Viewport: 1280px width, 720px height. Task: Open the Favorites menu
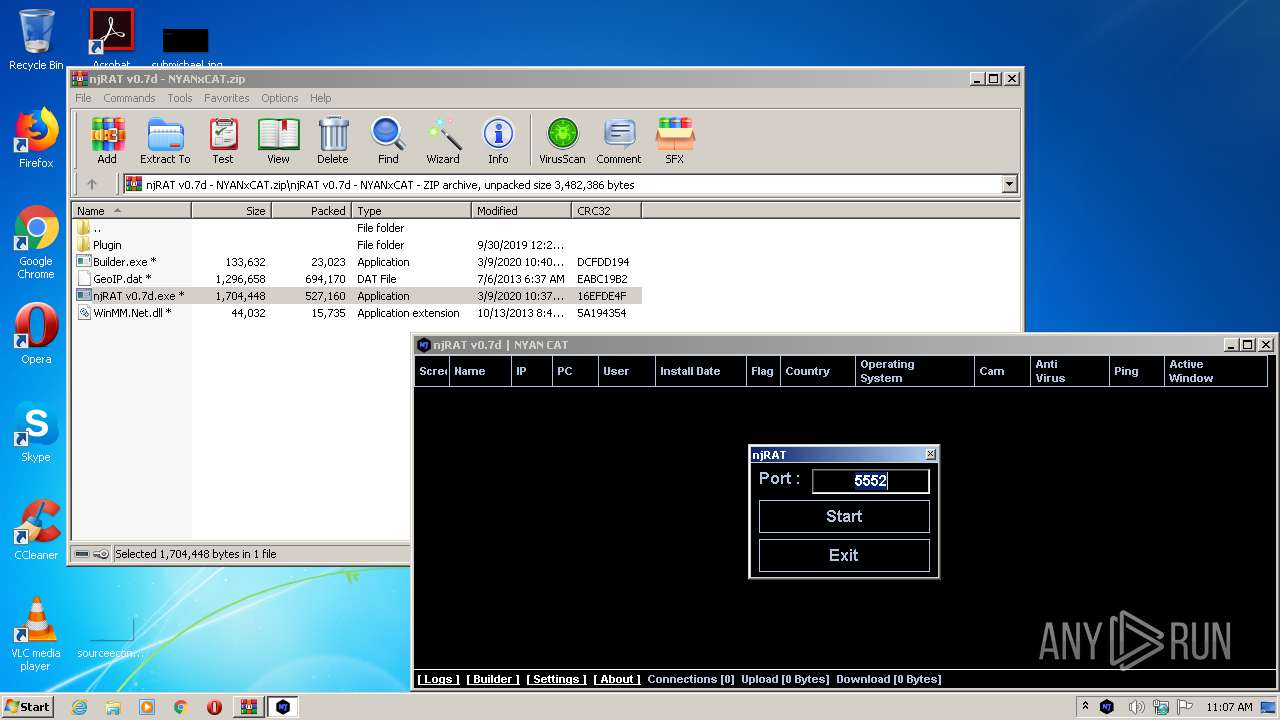227,98
